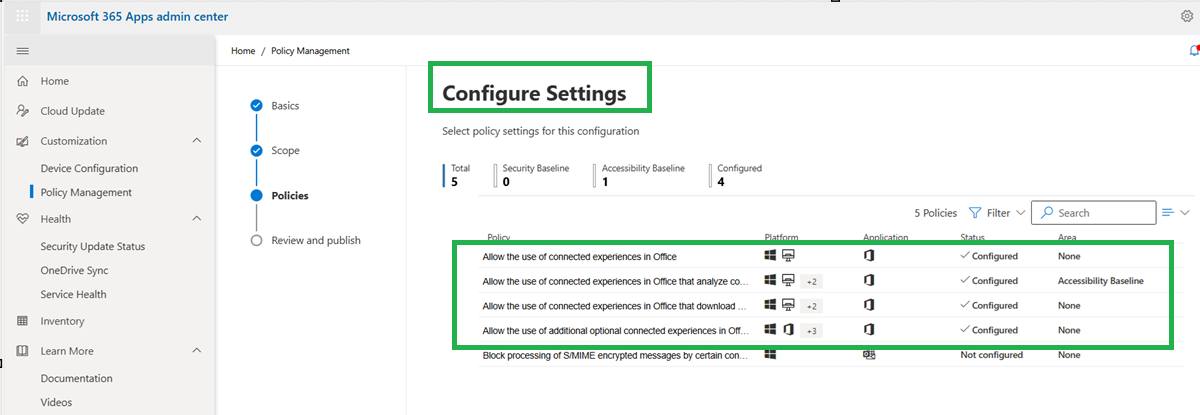Collapse the navigation hamburger menu
Image resolution: width=1200 pixels, height=415 pixels.
pyautogui.click(x=22, y=51)
